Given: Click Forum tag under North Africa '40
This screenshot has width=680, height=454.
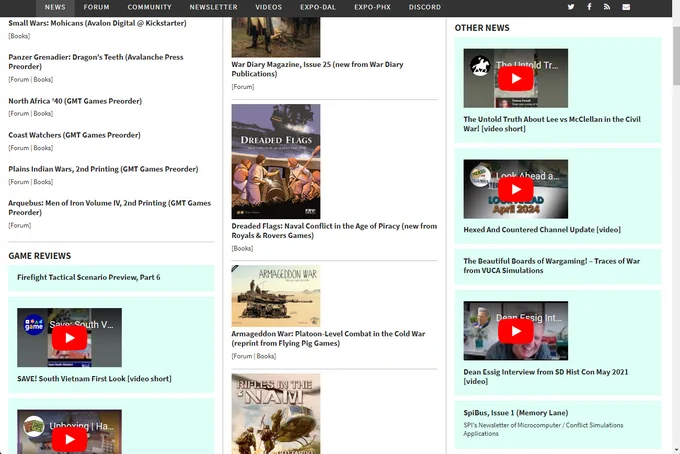Looking at the screenshot, I should pos(20,114).
